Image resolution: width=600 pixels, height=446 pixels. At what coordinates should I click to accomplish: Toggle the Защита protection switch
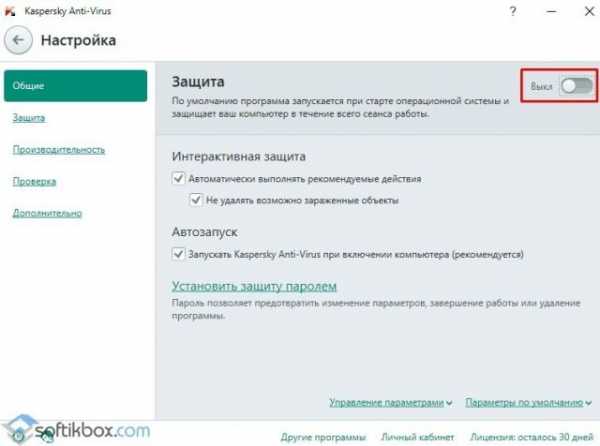577,86
